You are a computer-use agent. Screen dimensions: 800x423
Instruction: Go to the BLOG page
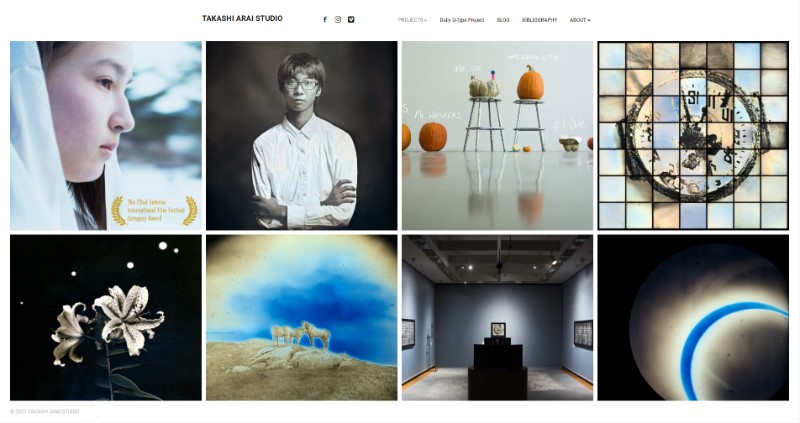click(503, 20)
